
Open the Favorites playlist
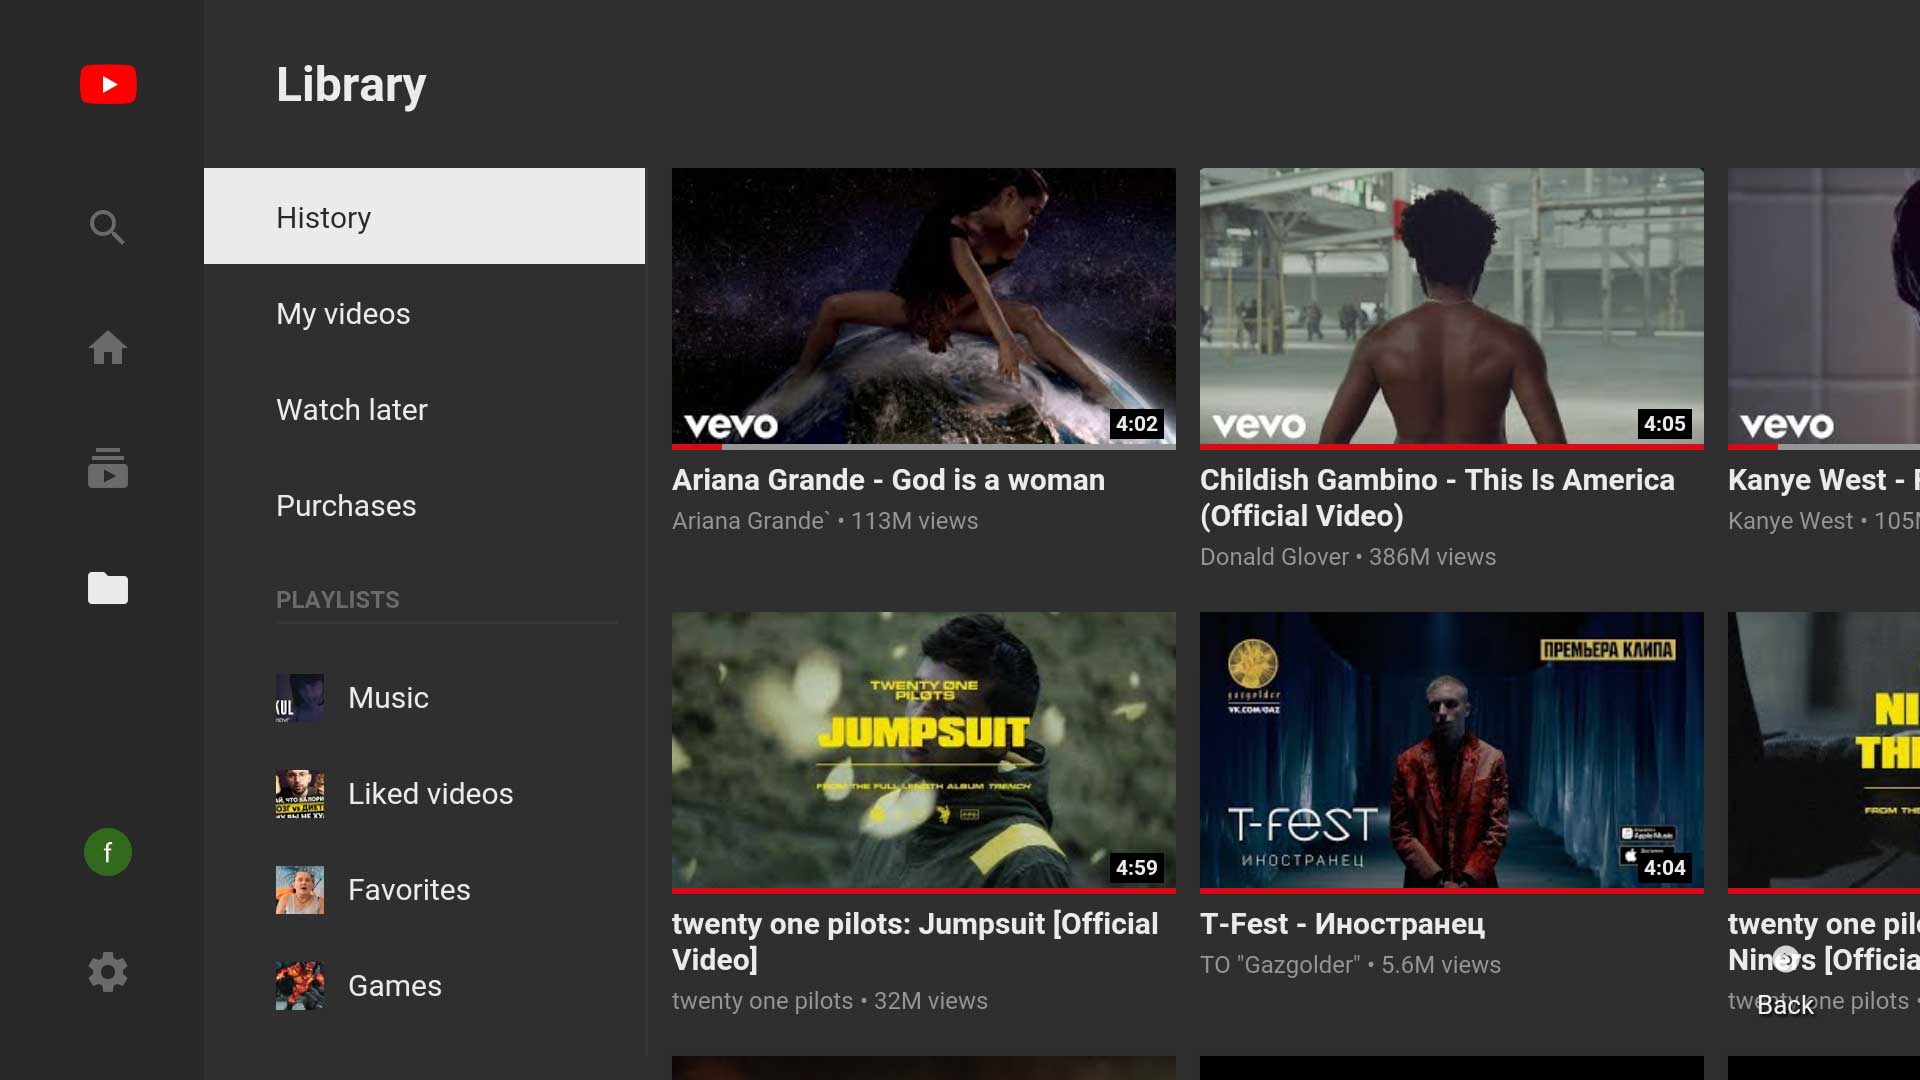pyautogui.click(x=409, y=889)
